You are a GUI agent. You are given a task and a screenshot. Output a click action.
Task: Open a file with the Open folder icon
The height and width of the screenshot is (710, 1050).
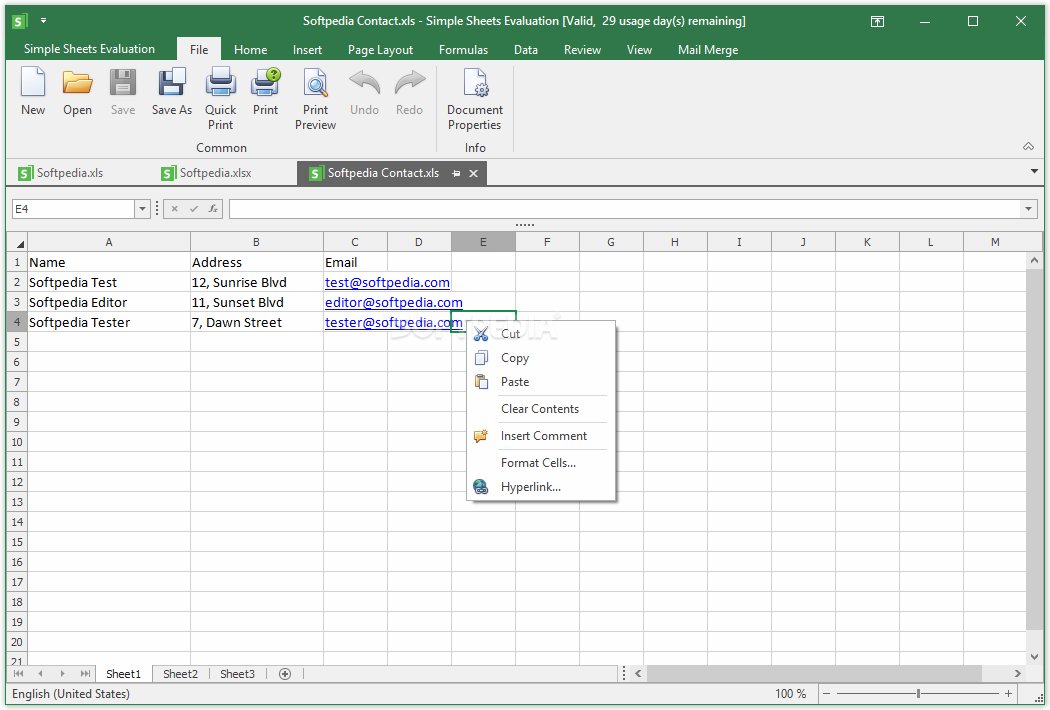pyautogui.click(x=77, y=92)
